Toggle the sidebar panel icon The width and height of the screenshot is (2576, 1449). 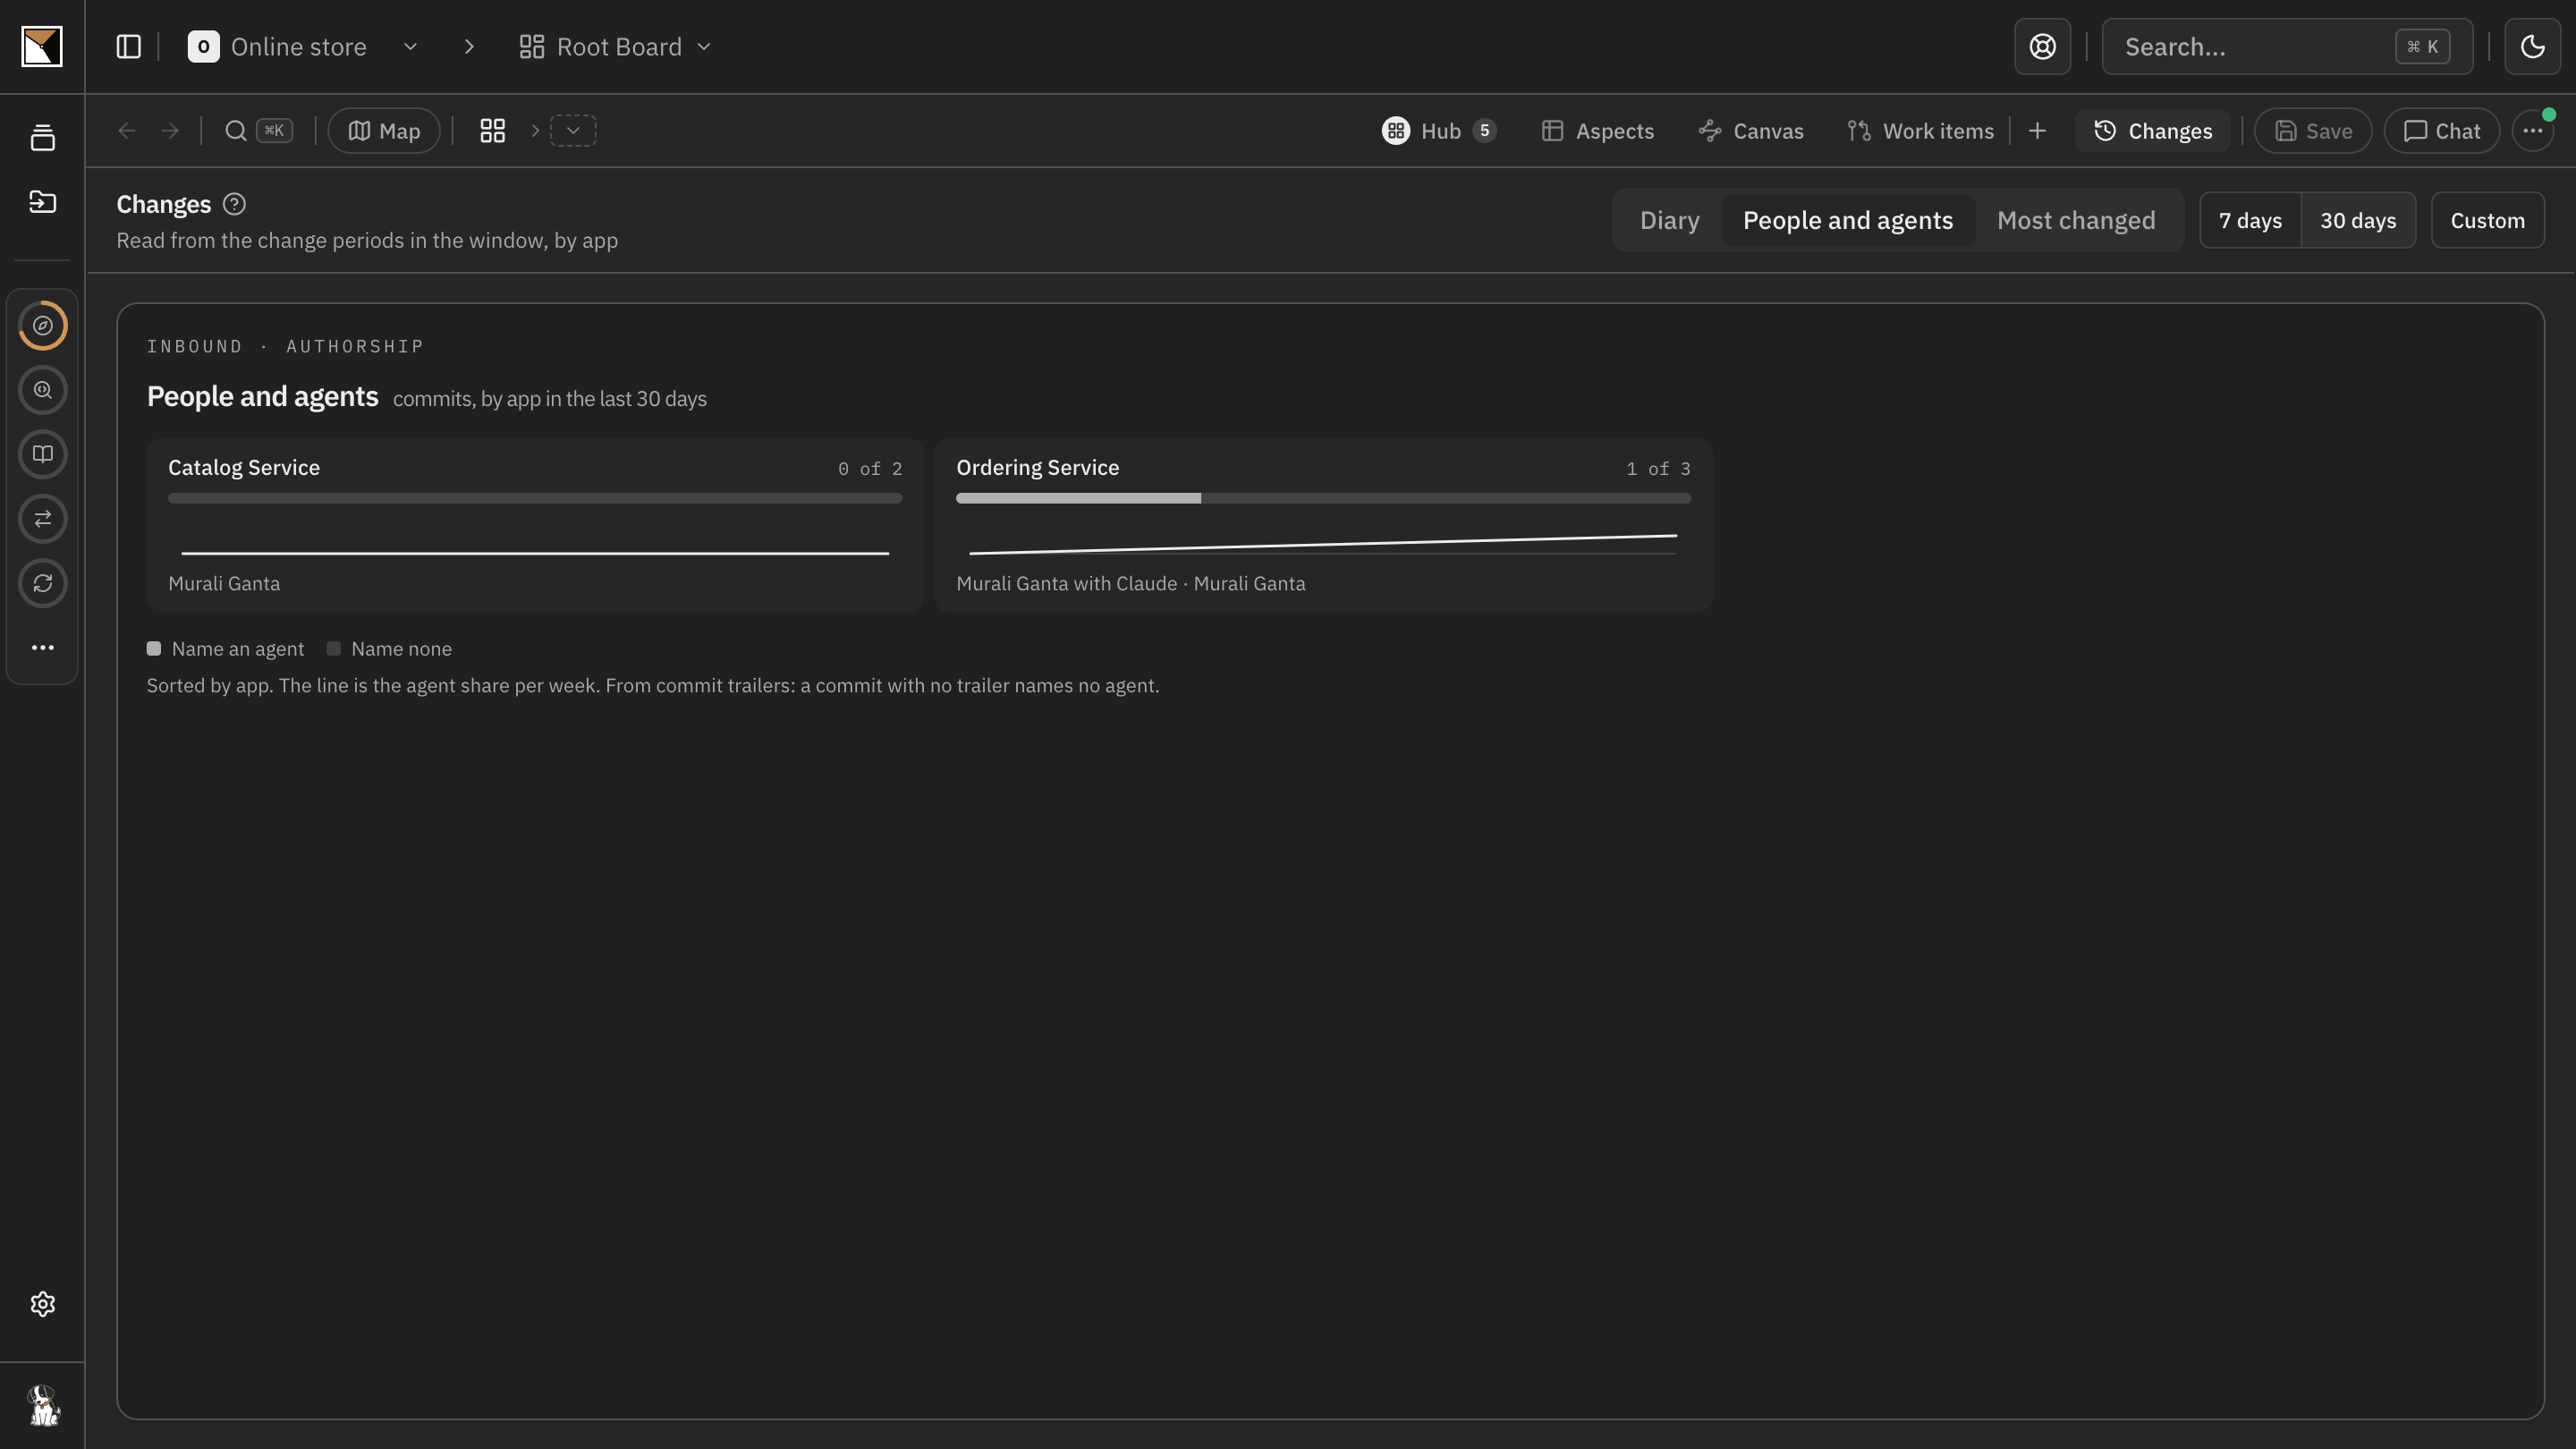129,47
